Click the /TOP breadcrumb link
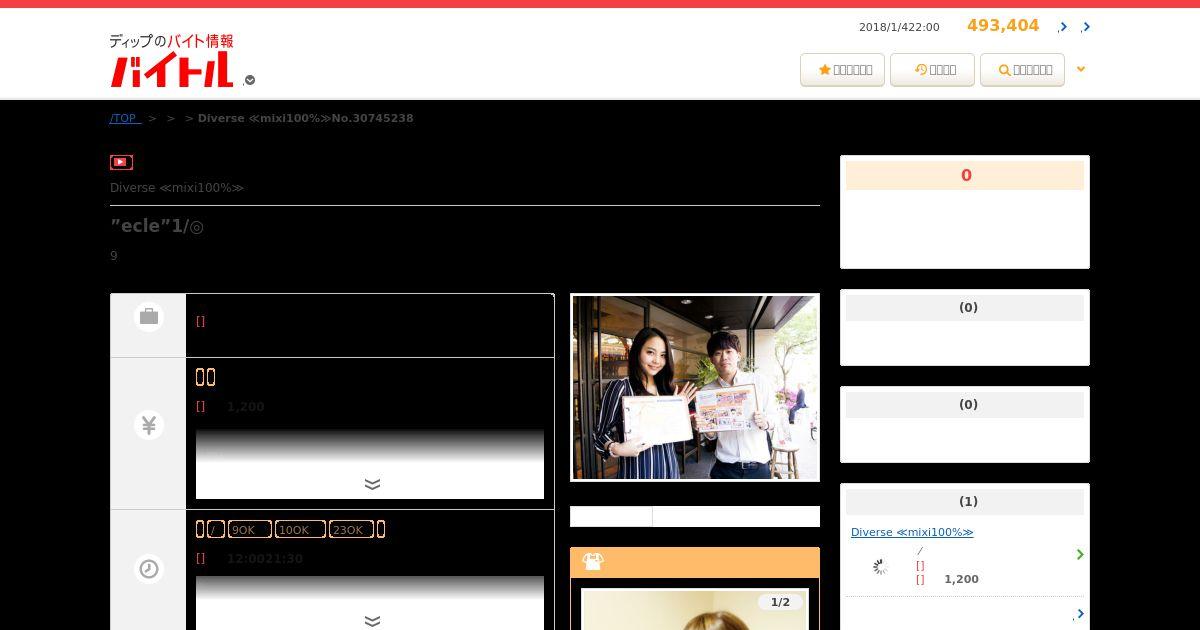The height and width of the screenshot is (630, 1200). tap(124, 118)
